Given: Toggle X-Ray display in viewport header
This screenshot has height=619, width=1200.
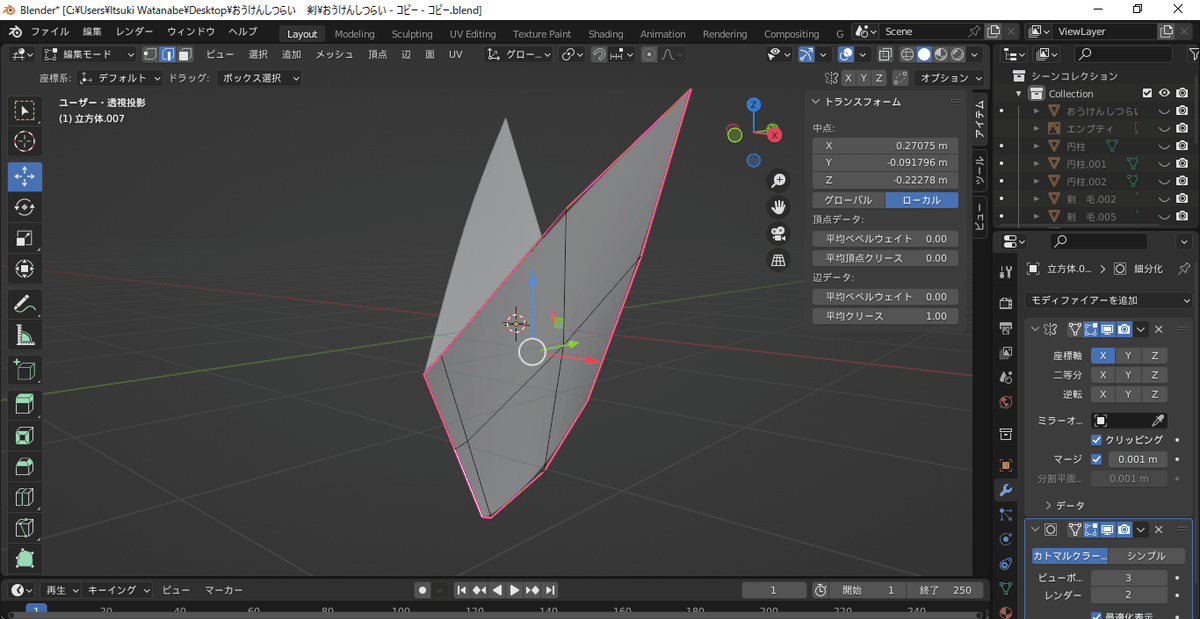Looking at the screenshot, I should click(x=886, y=55).
